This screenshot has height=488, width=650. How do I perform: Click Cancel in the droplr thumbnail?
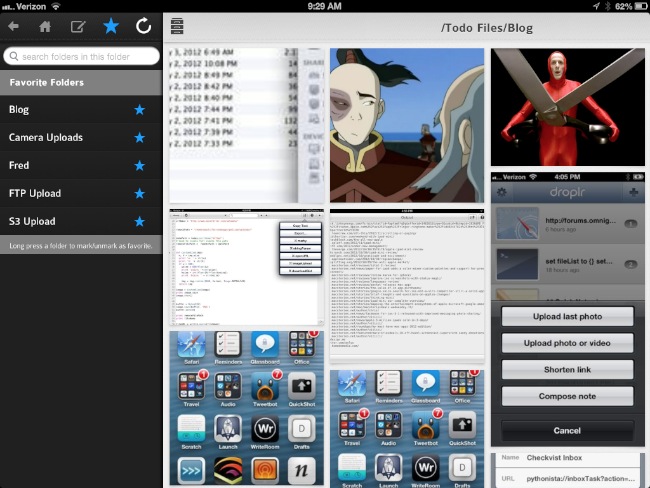coord(567,430)
